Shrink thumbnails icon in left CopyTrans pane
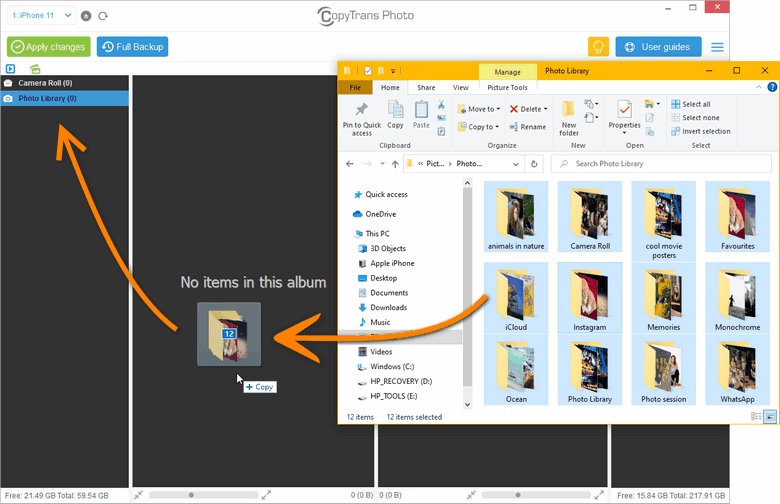Screen dimensions: 780x504 point(138,495)
